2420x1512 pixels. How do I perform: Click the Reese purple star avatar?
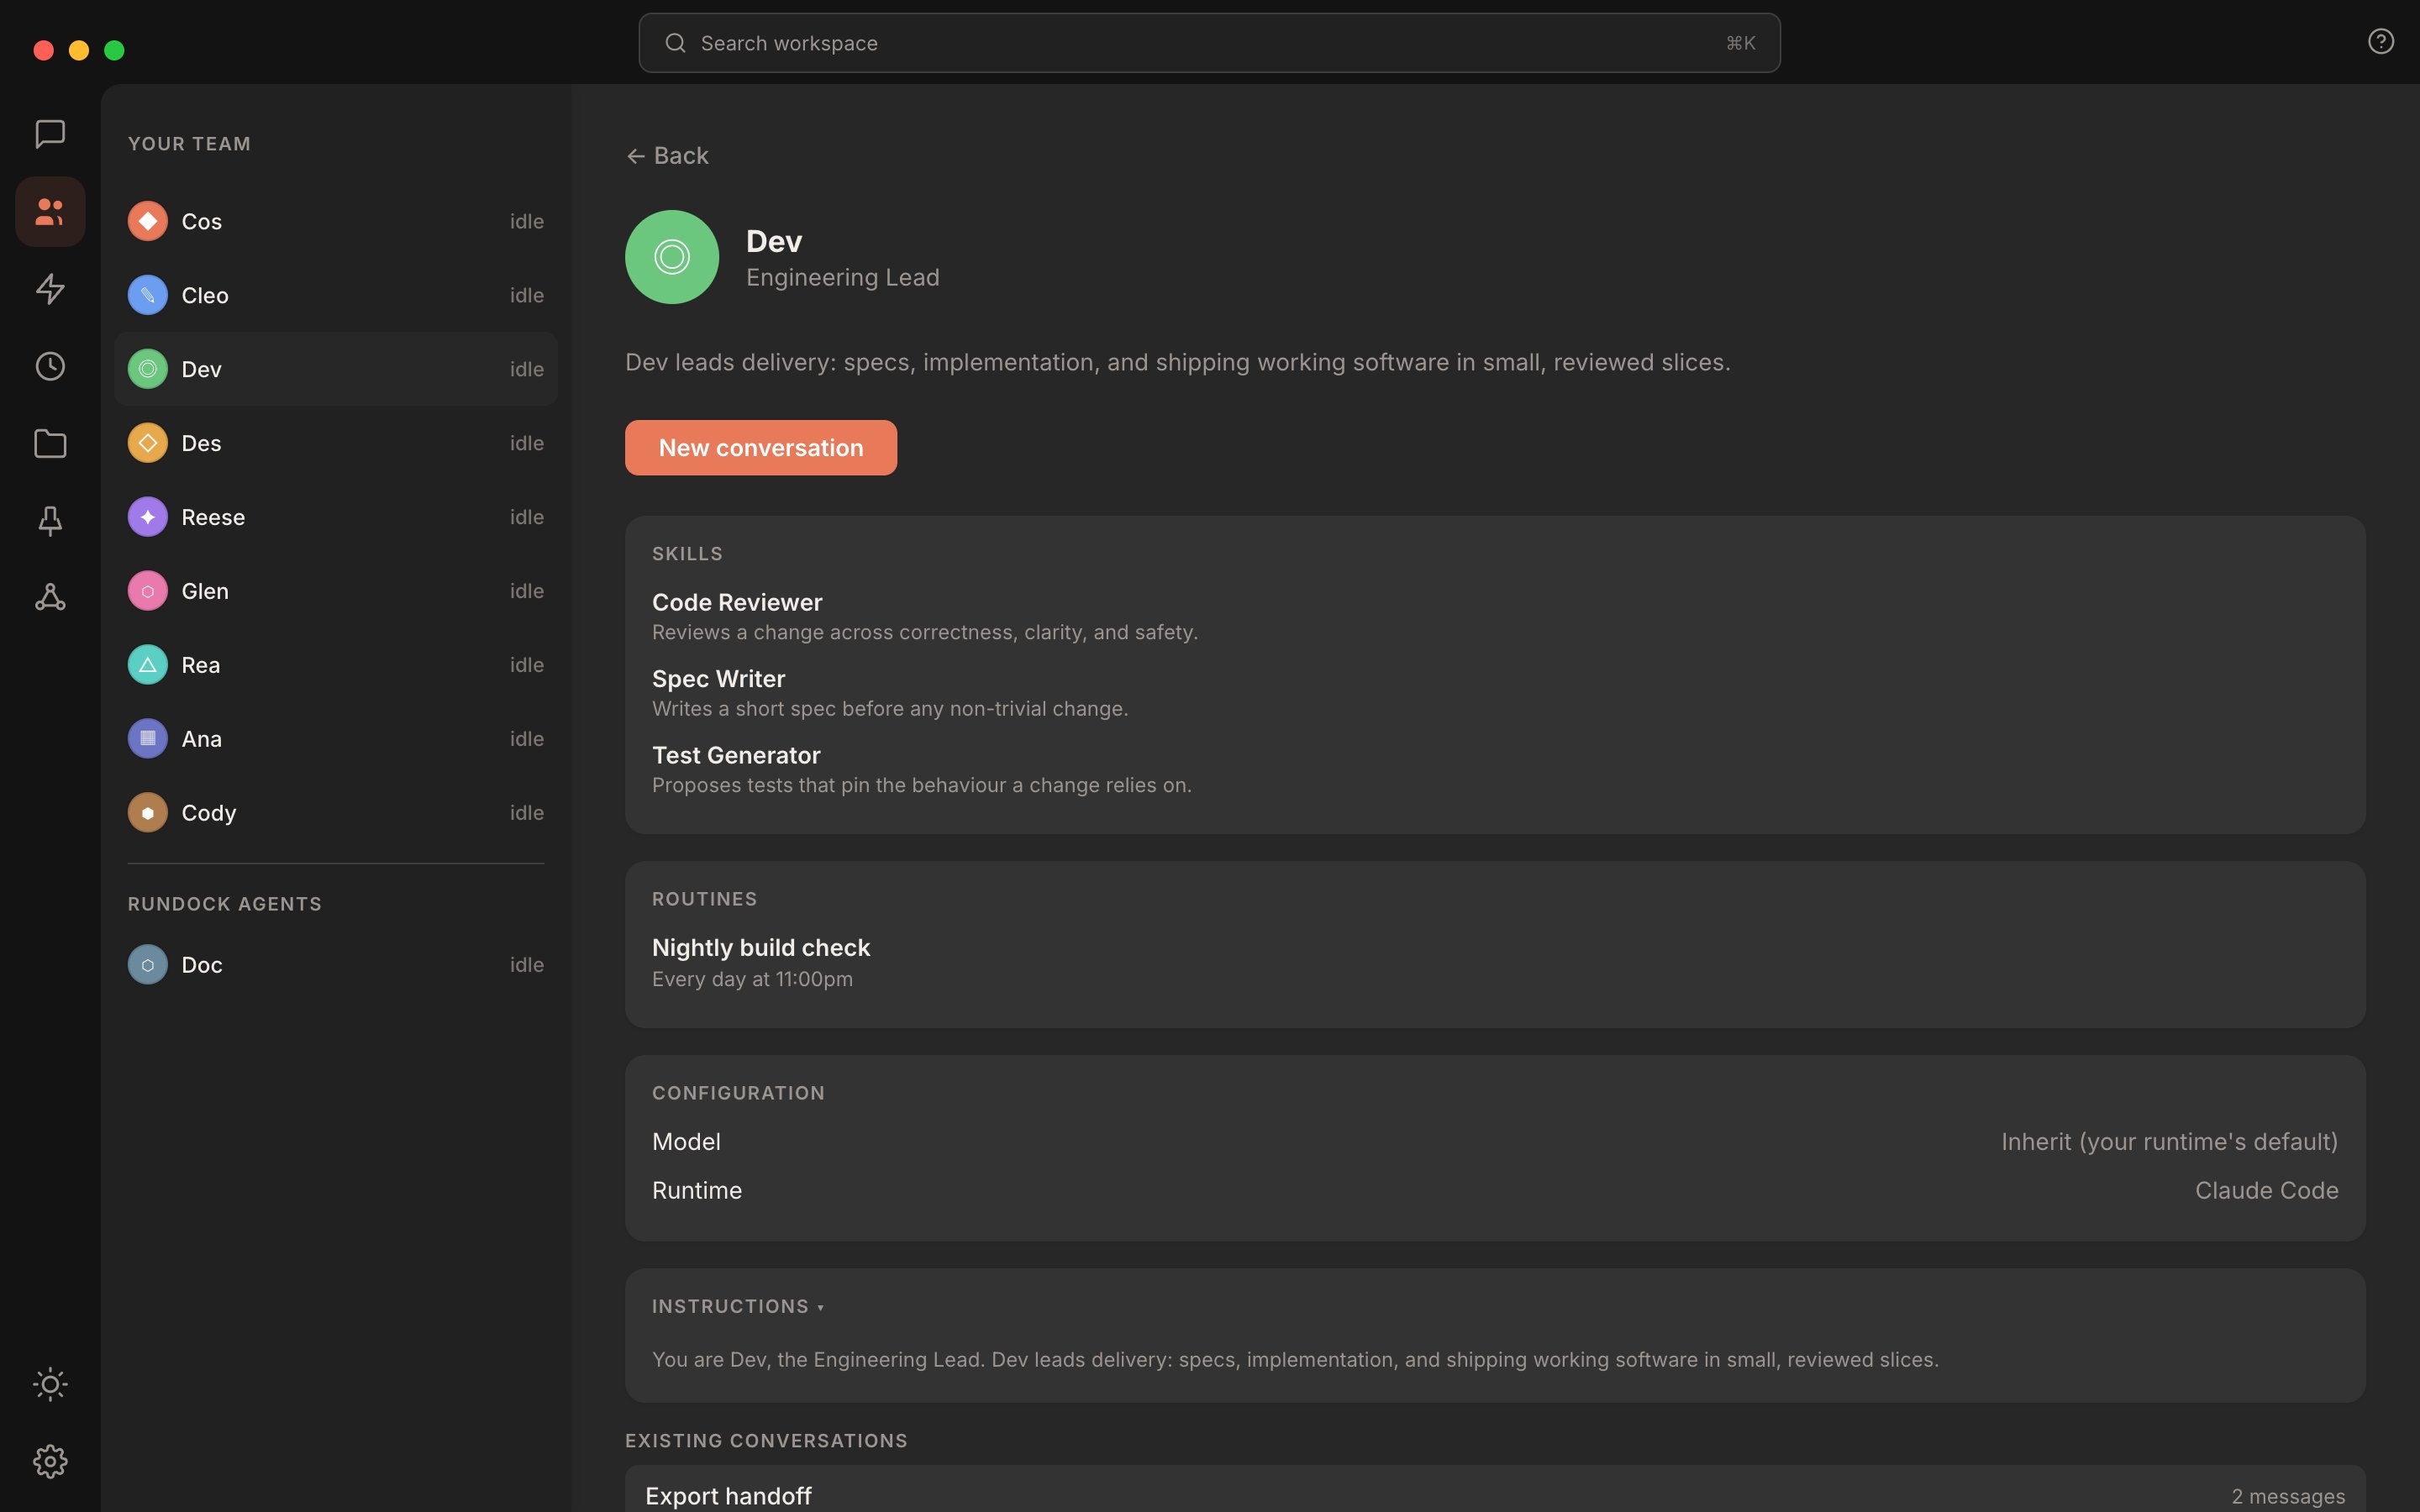click(x=148, y=517)
